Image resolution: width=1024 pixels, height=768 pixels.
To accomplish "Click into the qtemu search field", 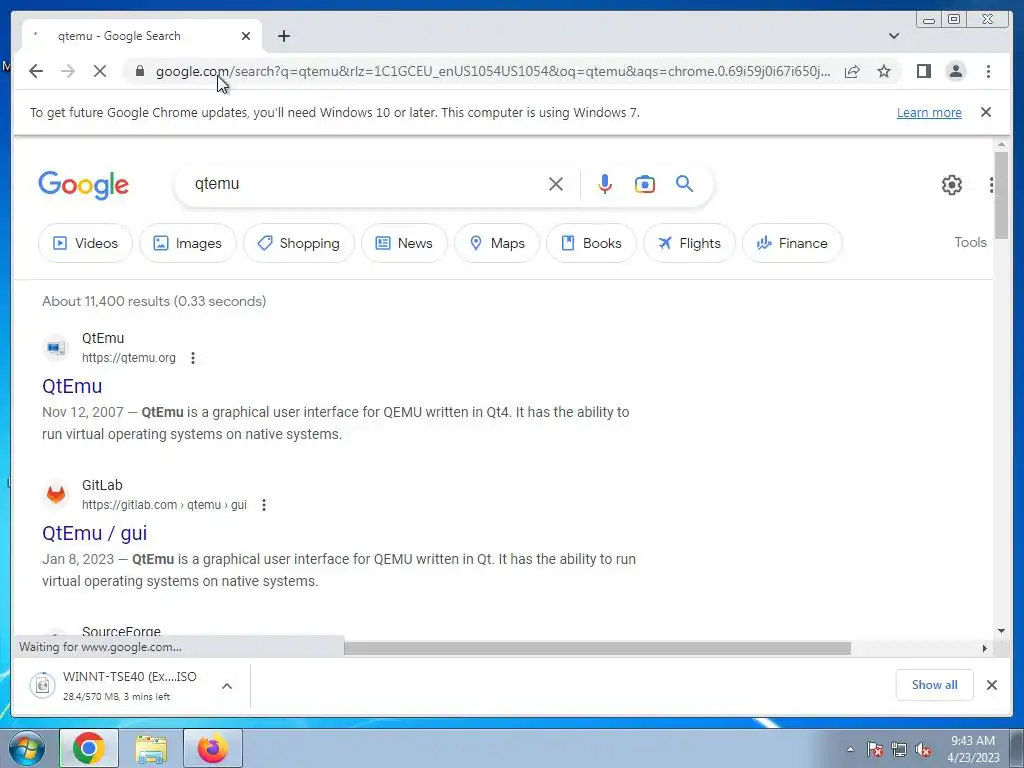I will (x=366, y=184).
